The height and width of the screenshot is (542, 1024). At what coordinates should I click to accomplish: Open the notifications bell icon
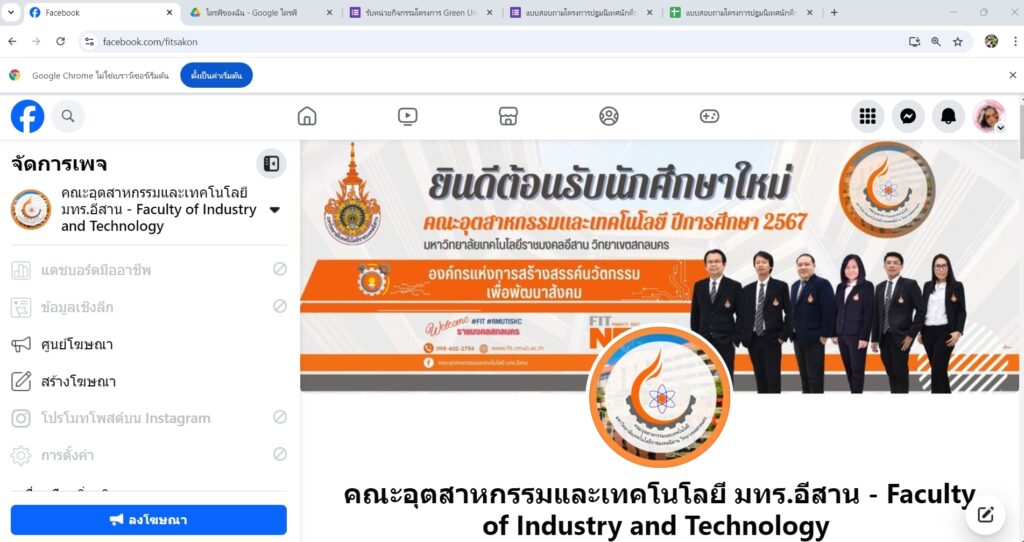[948, 116]
